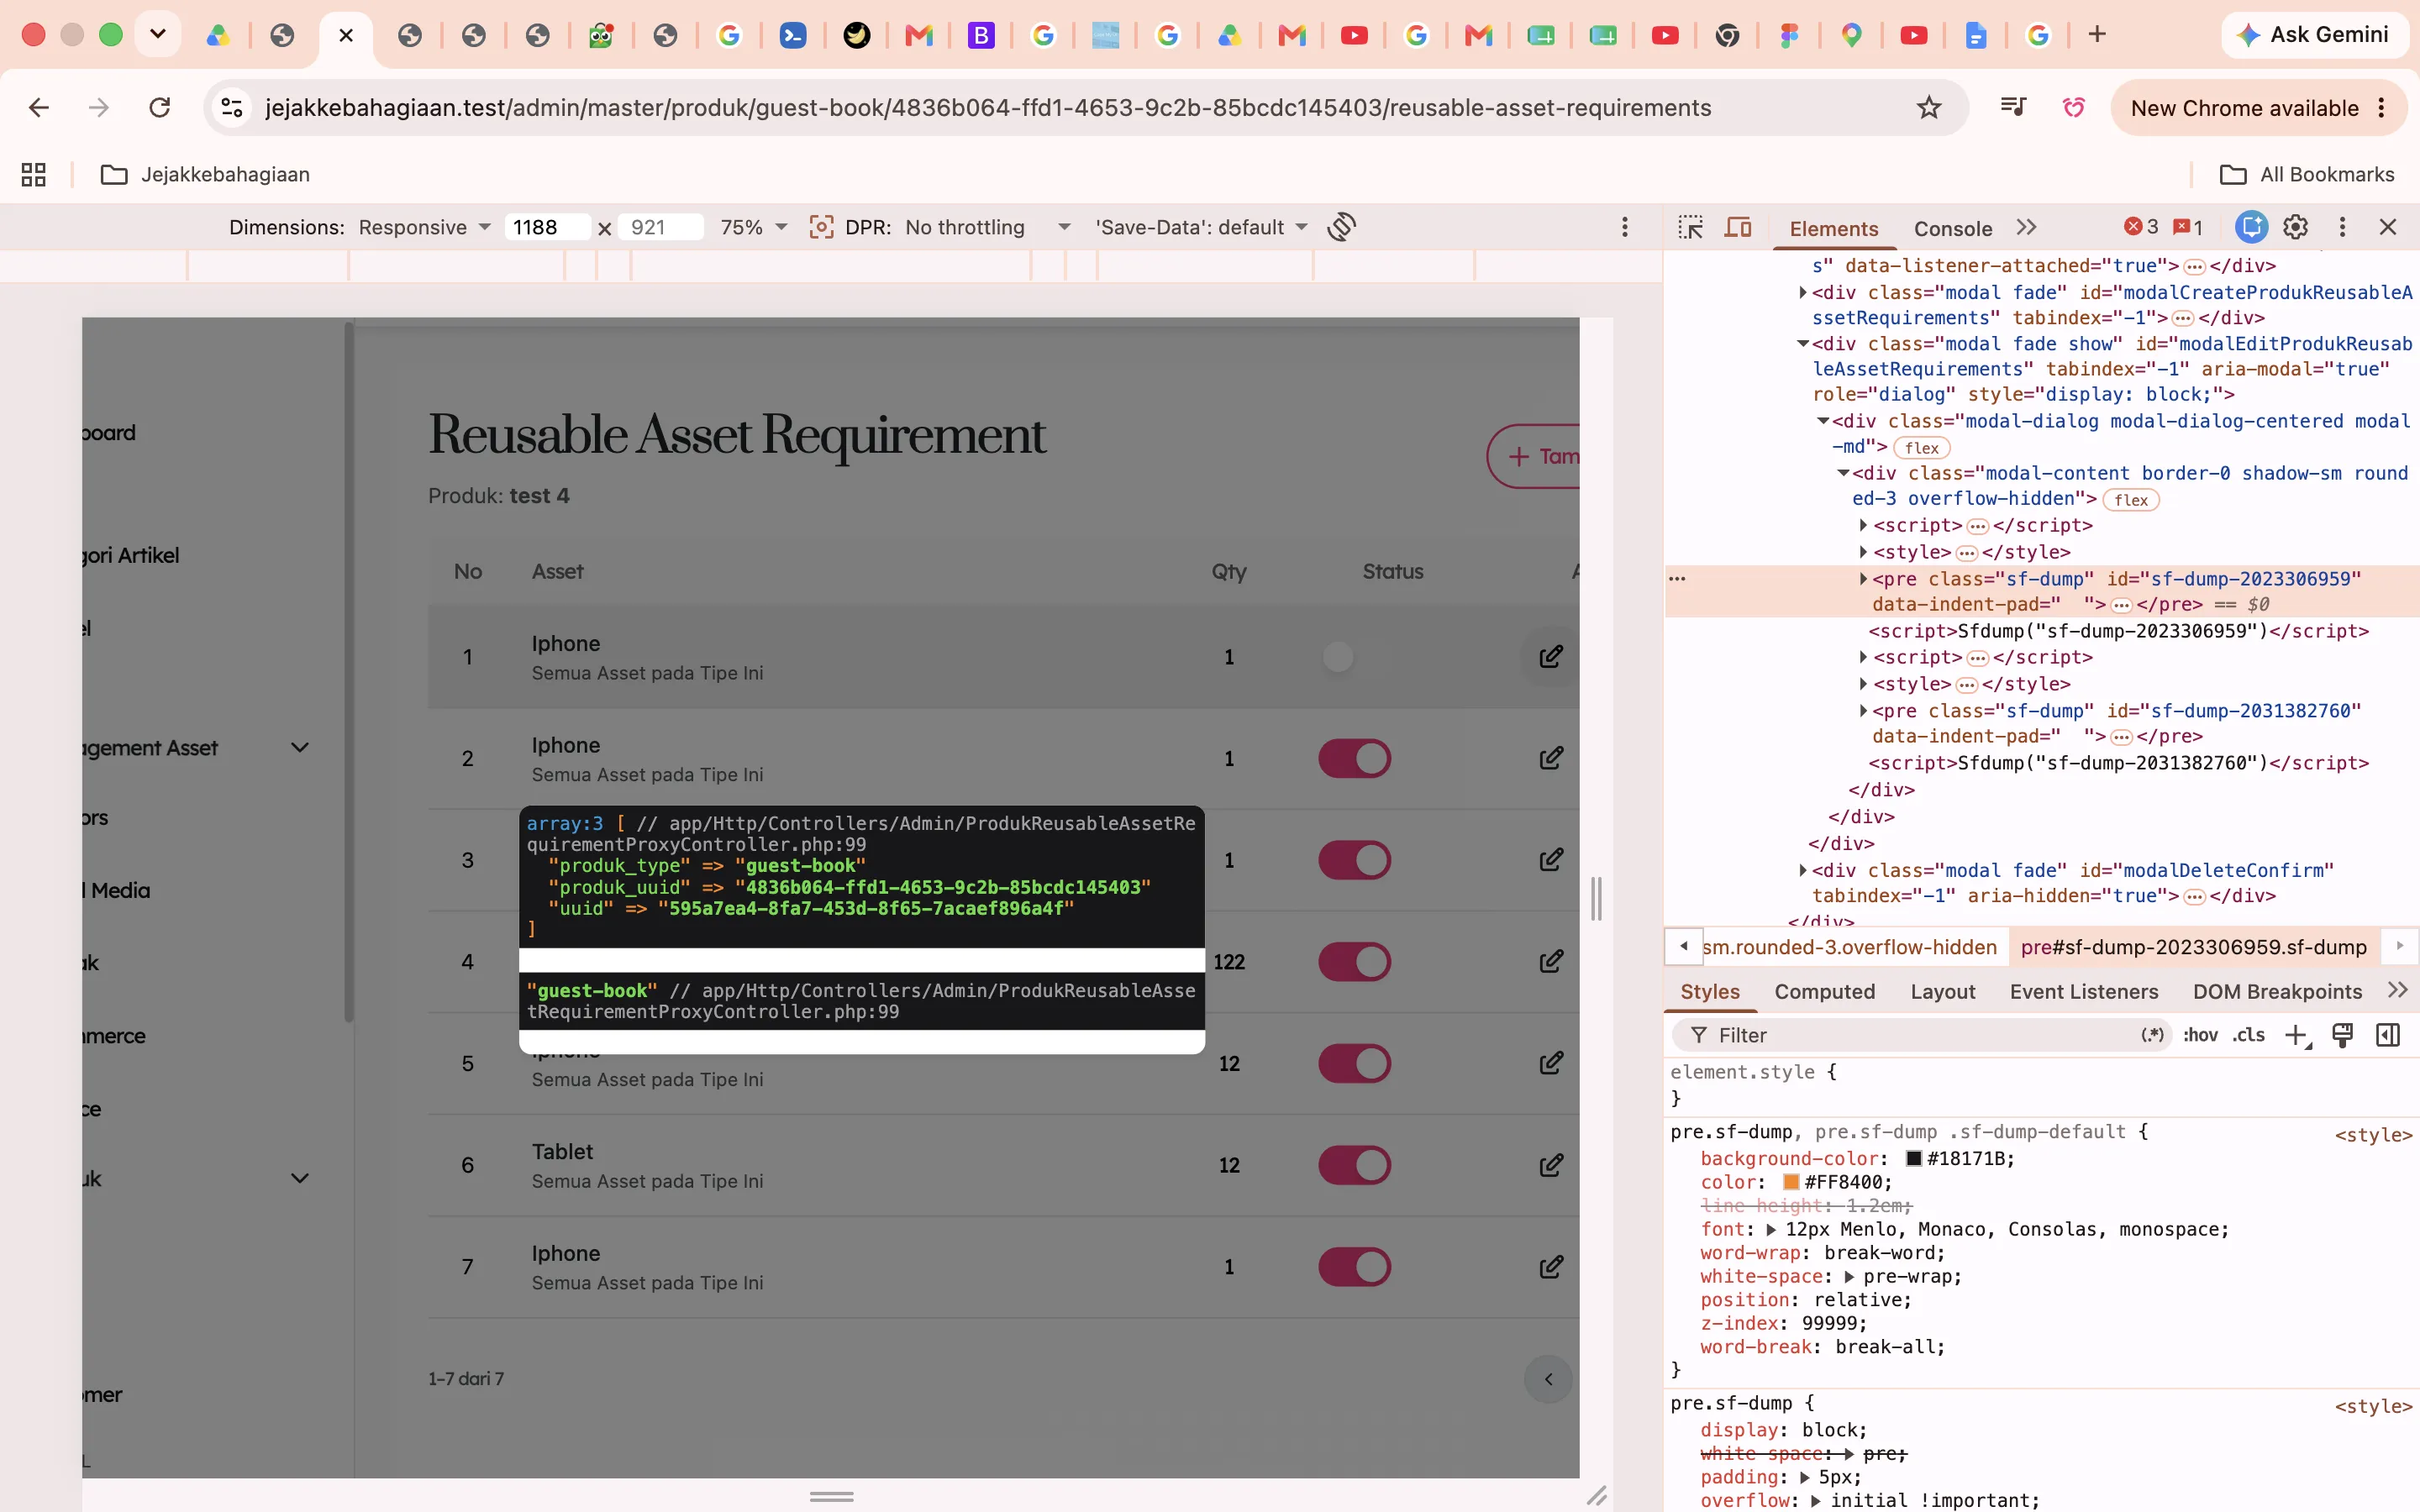Toggle the device toolbar icon in DevTools
2420x1512 pixels.
[1738, 228]
